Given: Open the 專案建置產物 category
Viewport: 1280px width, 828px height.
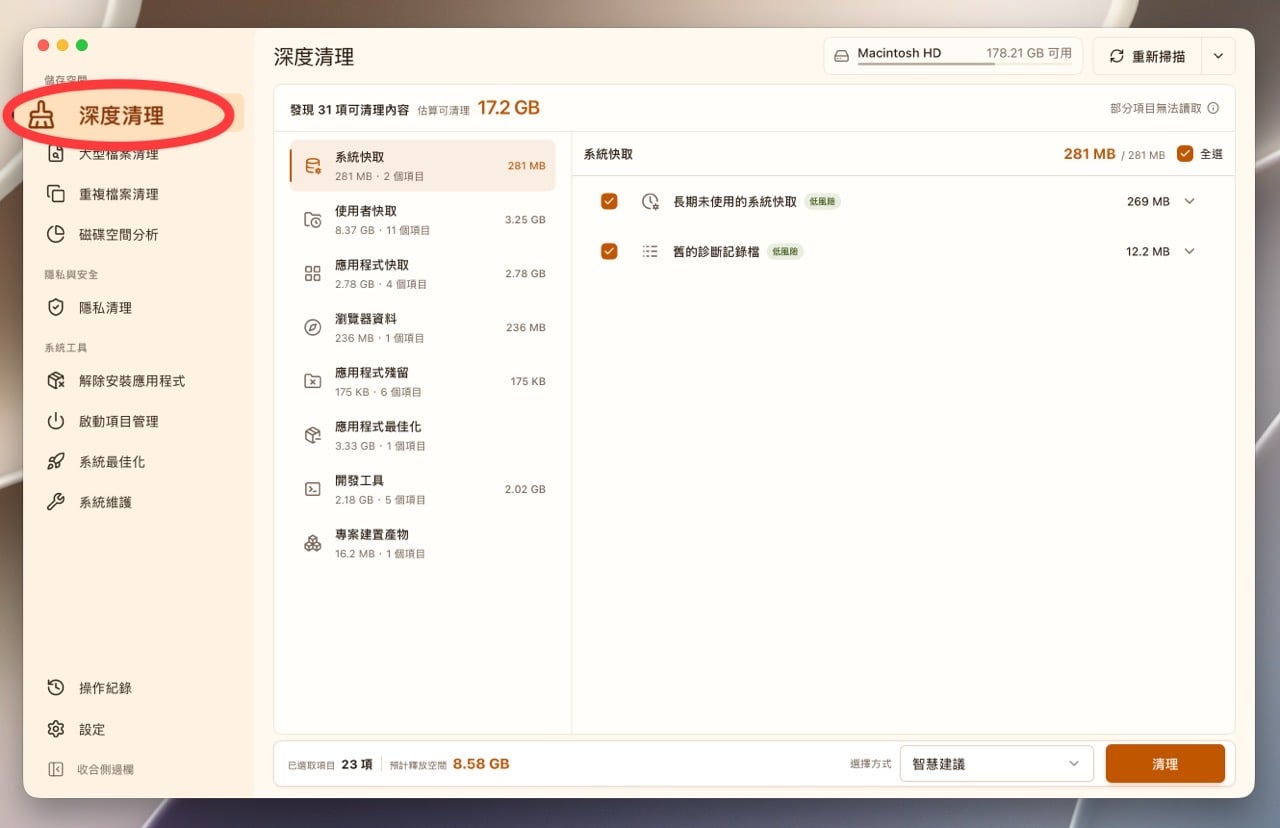Looking at the screenshot, I should pyautogui.click(x=422, y=543).
